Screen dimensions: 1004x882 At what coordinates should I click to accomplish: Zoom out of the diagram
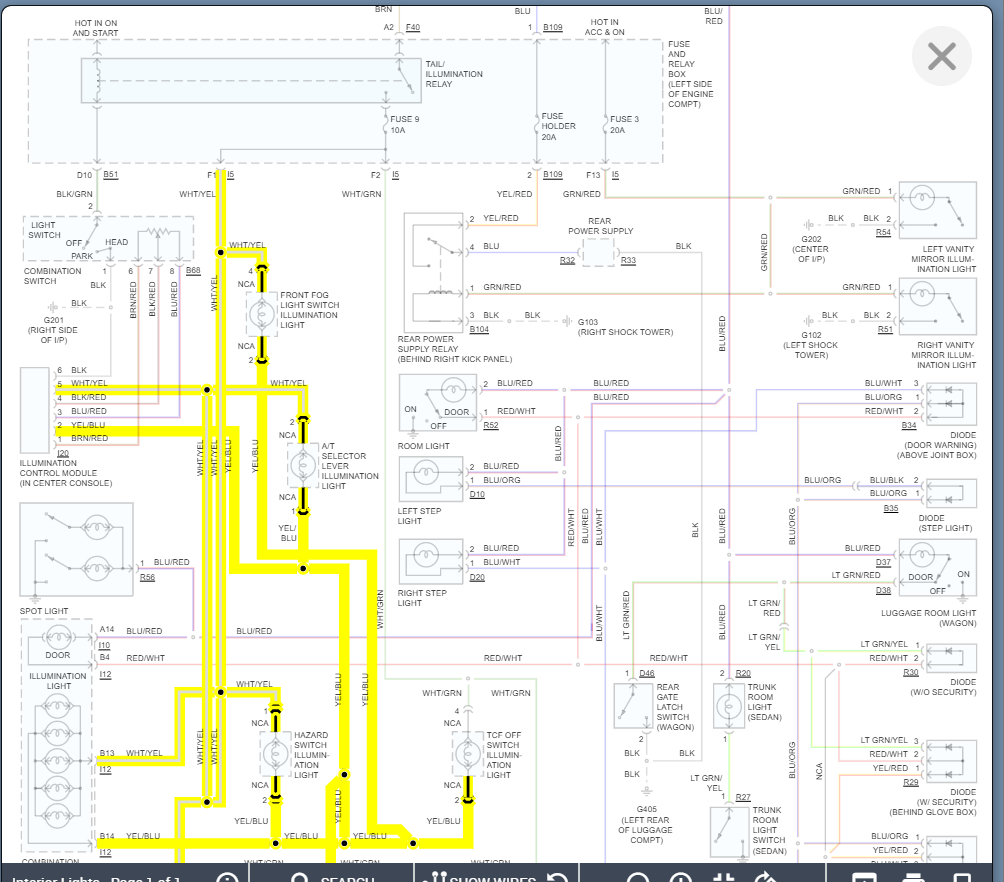(637, 878)
